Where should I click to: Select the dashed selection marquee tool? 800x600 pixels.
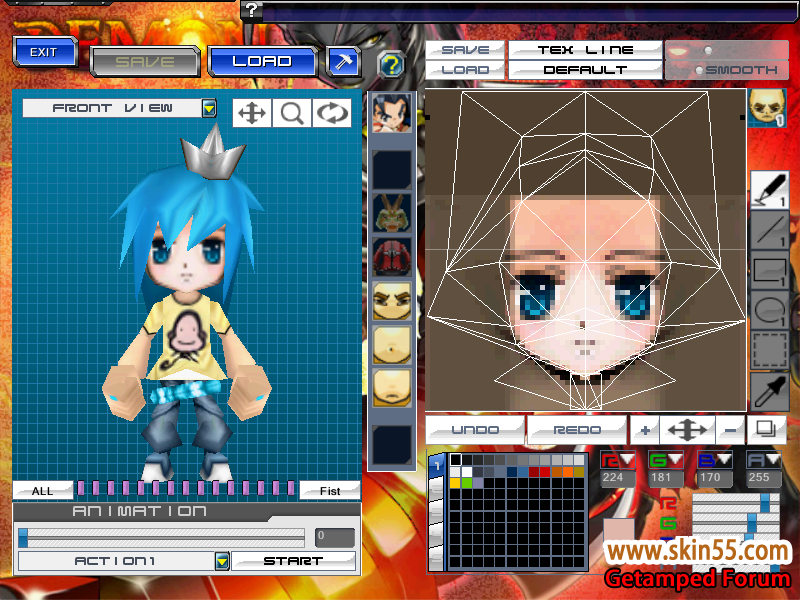coord(769,350)
